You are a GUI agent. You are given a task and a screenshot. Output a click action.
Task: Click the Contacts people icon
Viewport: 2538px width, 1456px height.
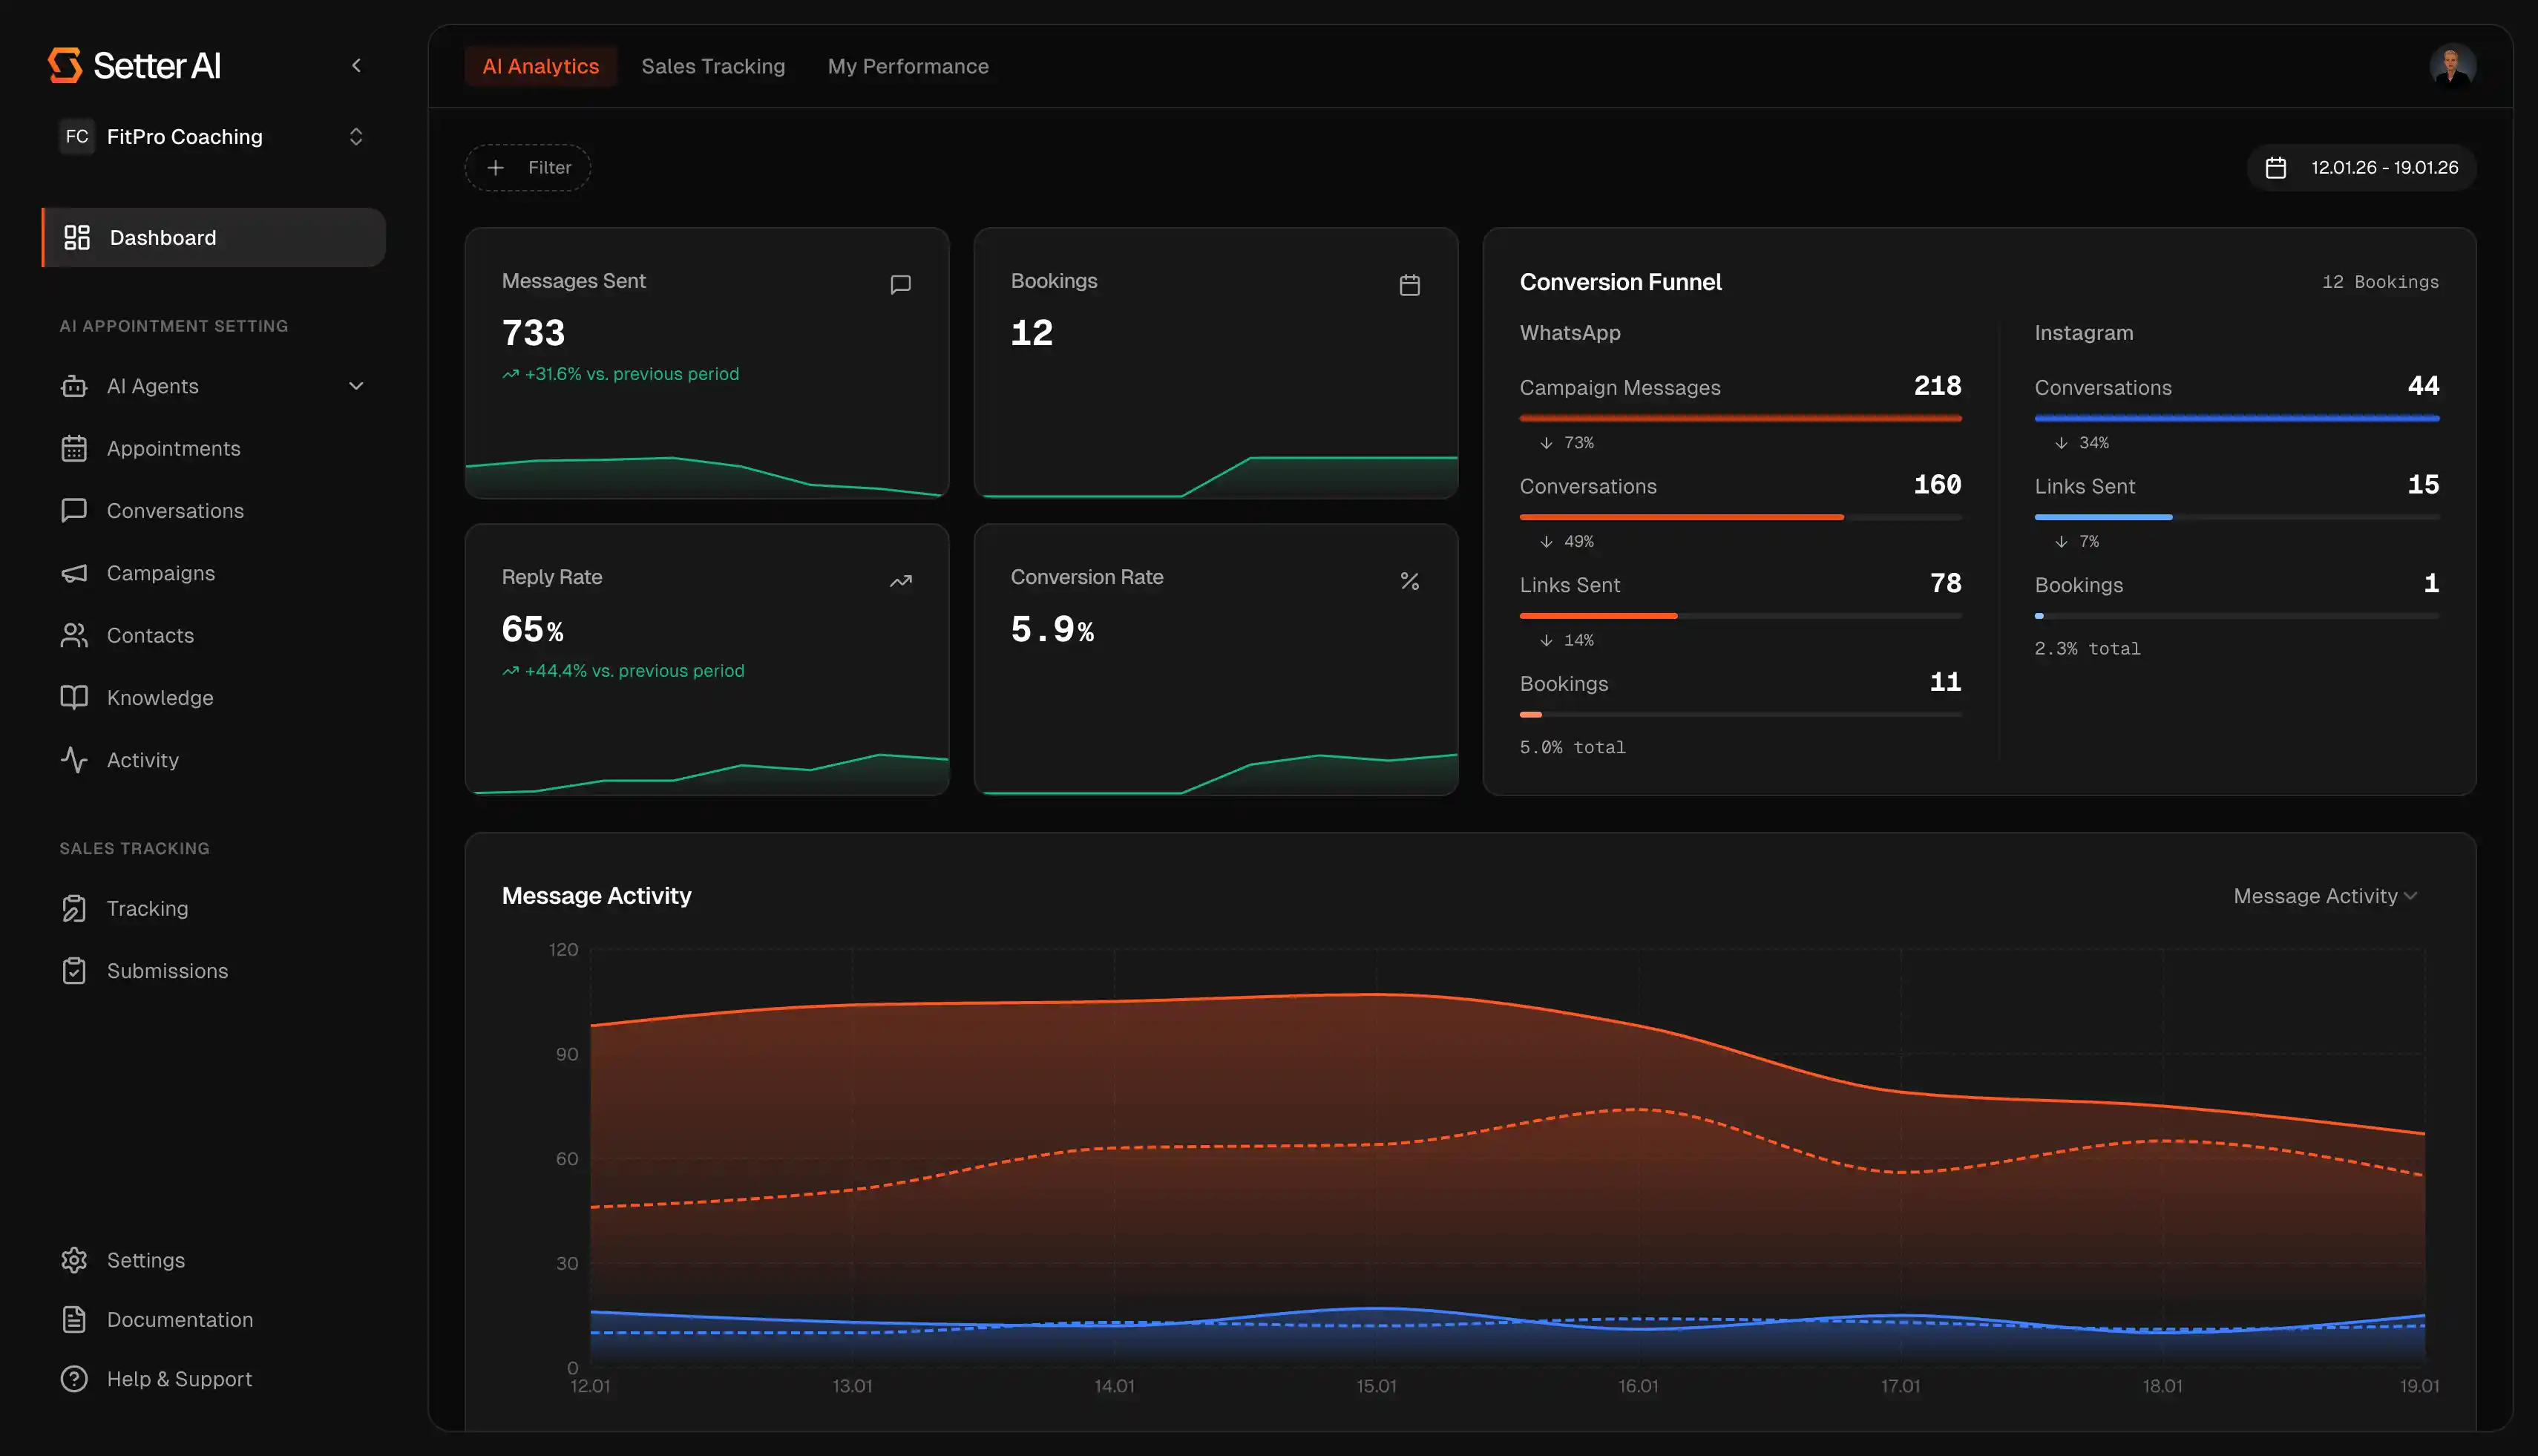[74, 635]
